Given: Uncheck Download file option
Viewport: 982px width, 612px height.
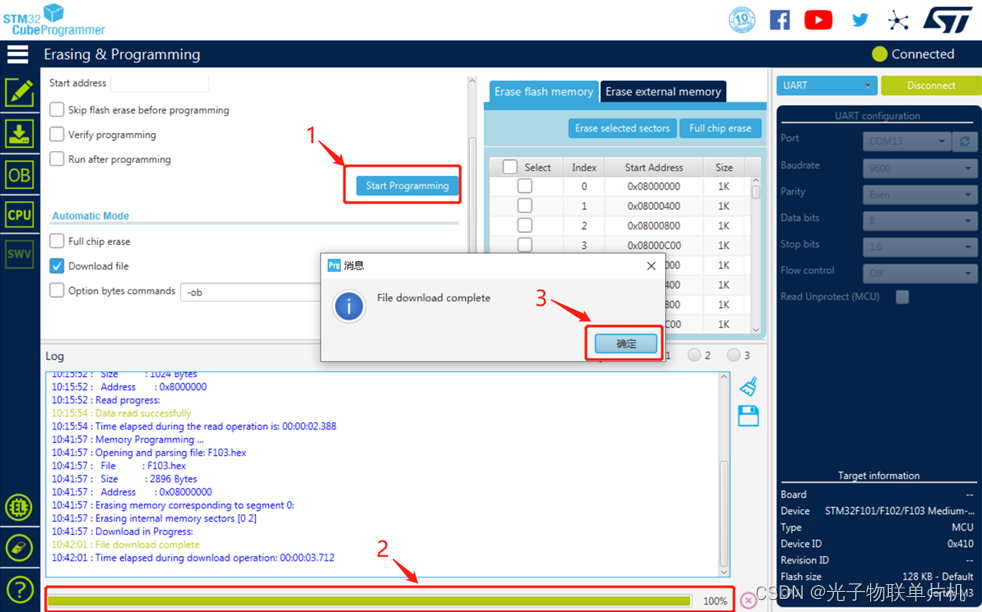Looking at the screenshot, I should point(57,266).
